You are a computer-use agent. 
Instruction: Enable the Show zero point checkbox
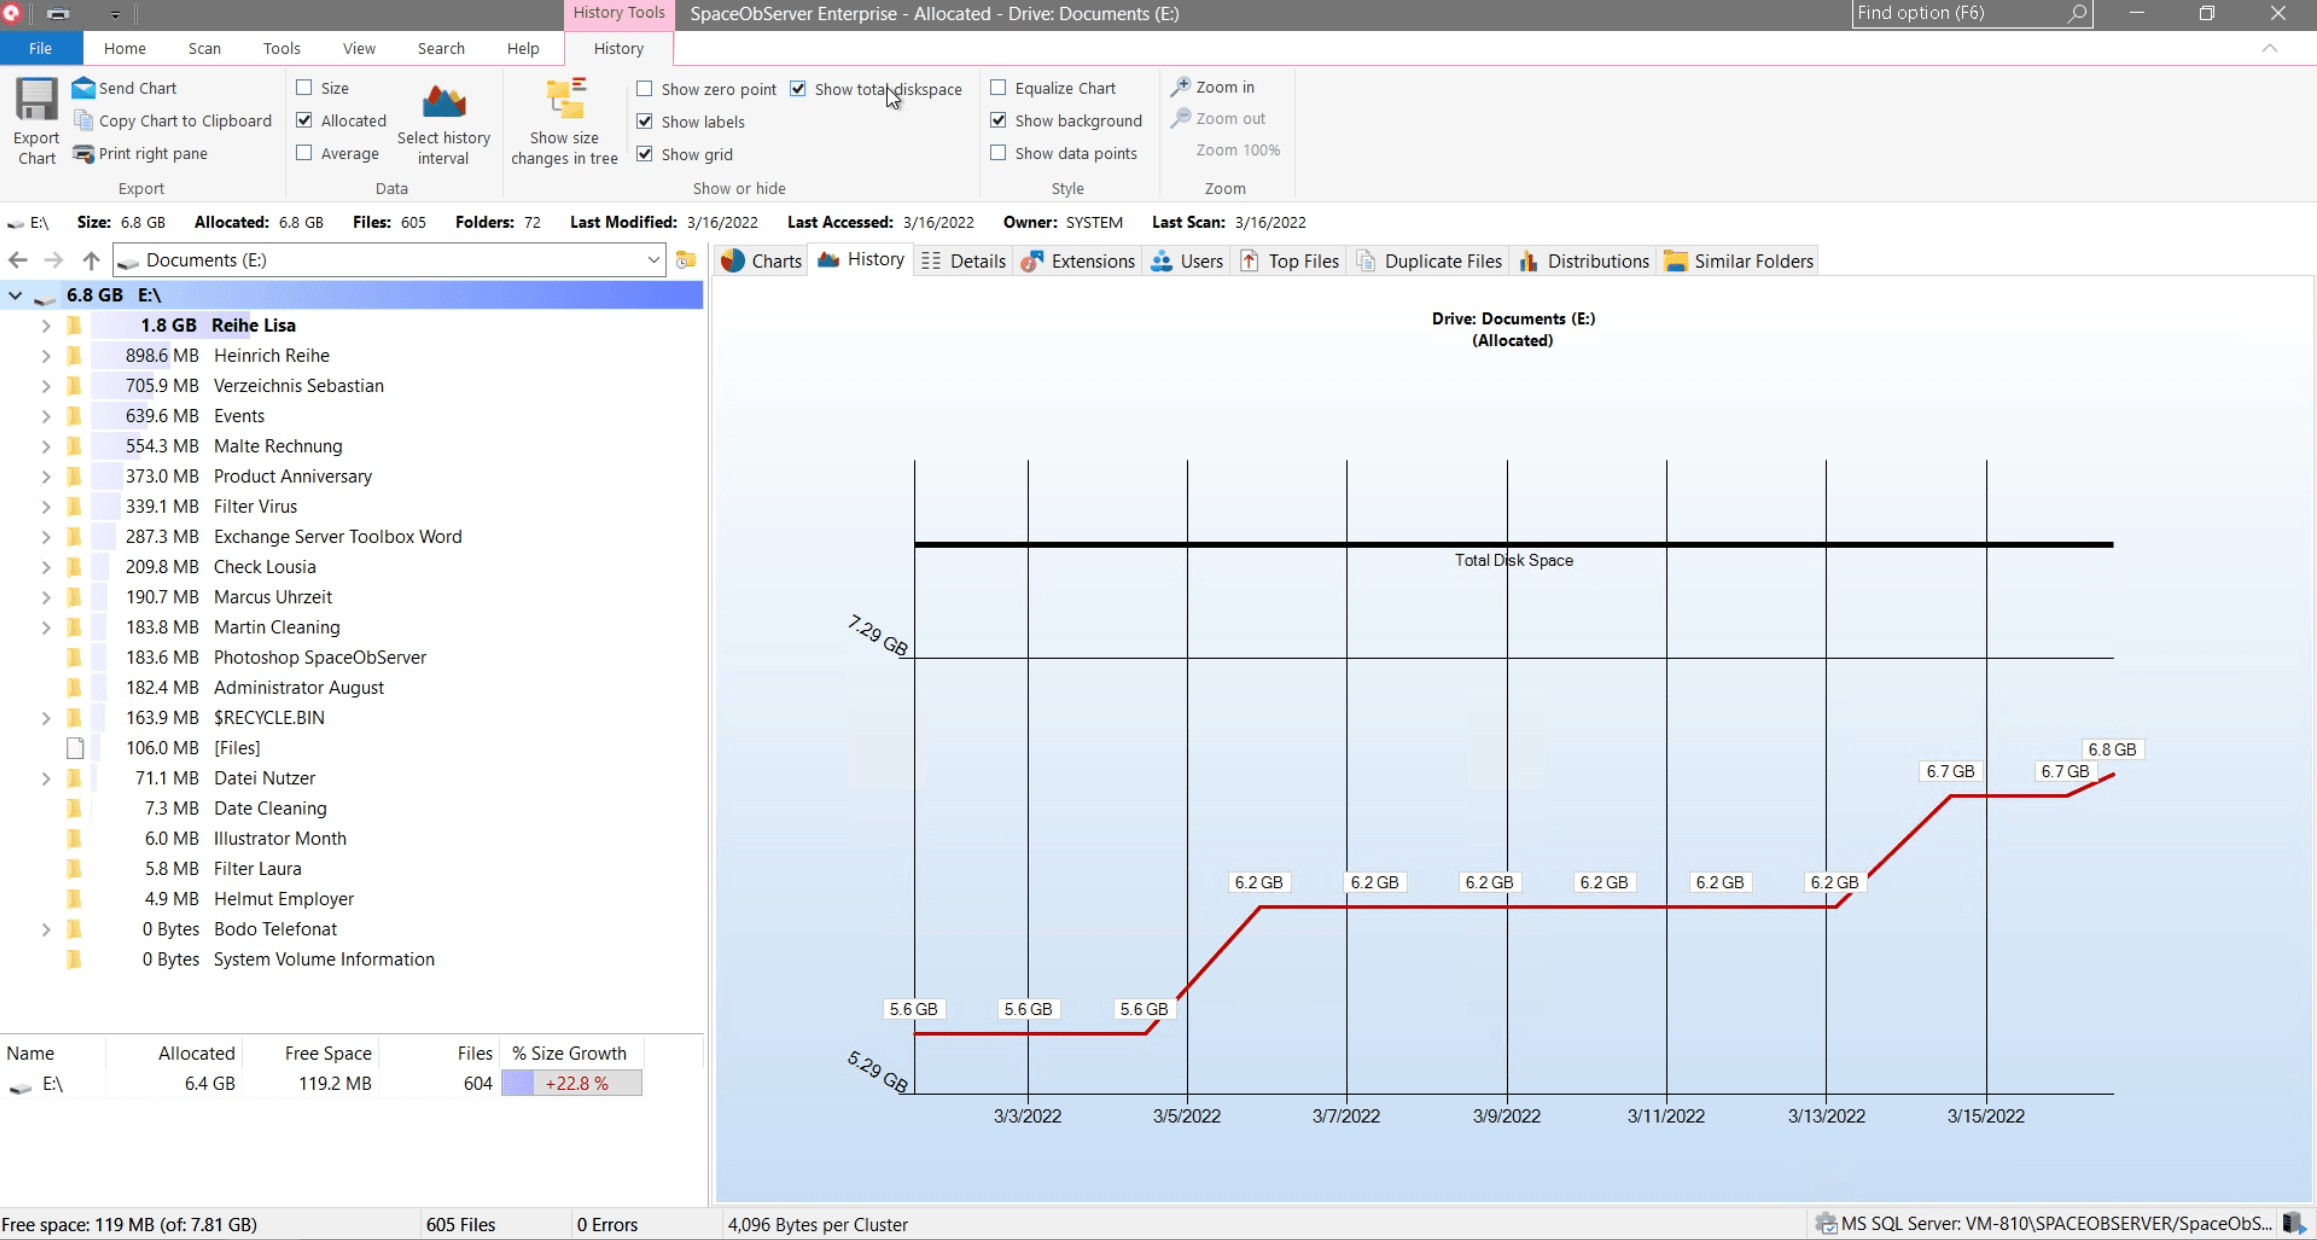point(645,89)
